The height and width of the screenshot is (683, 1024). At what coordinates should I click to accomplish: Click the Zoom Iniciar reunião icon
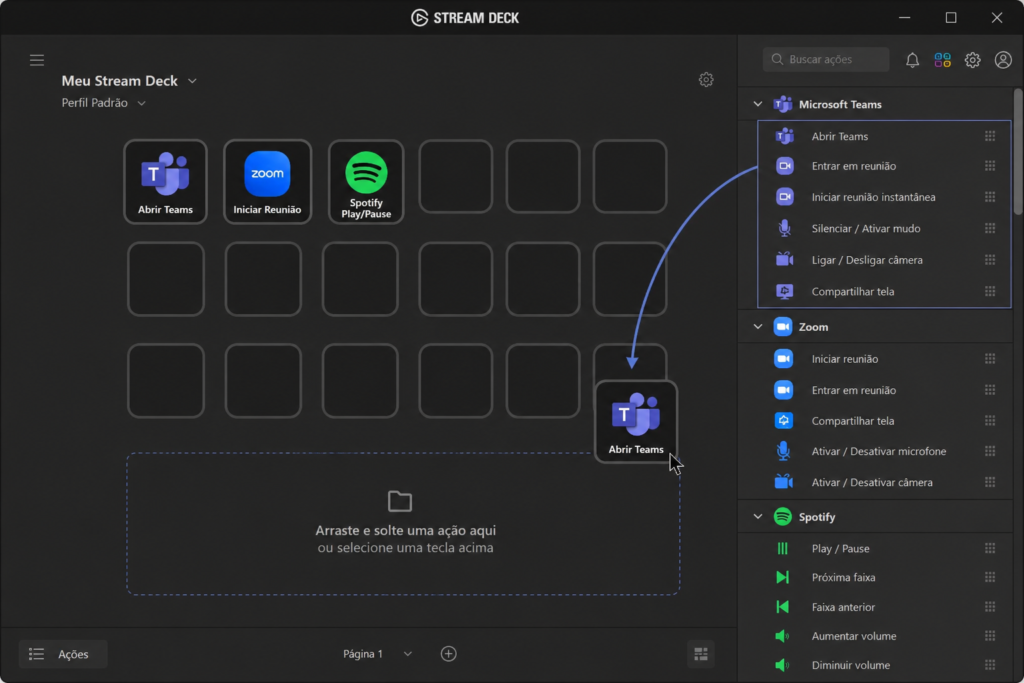click(x=783, y=358)
